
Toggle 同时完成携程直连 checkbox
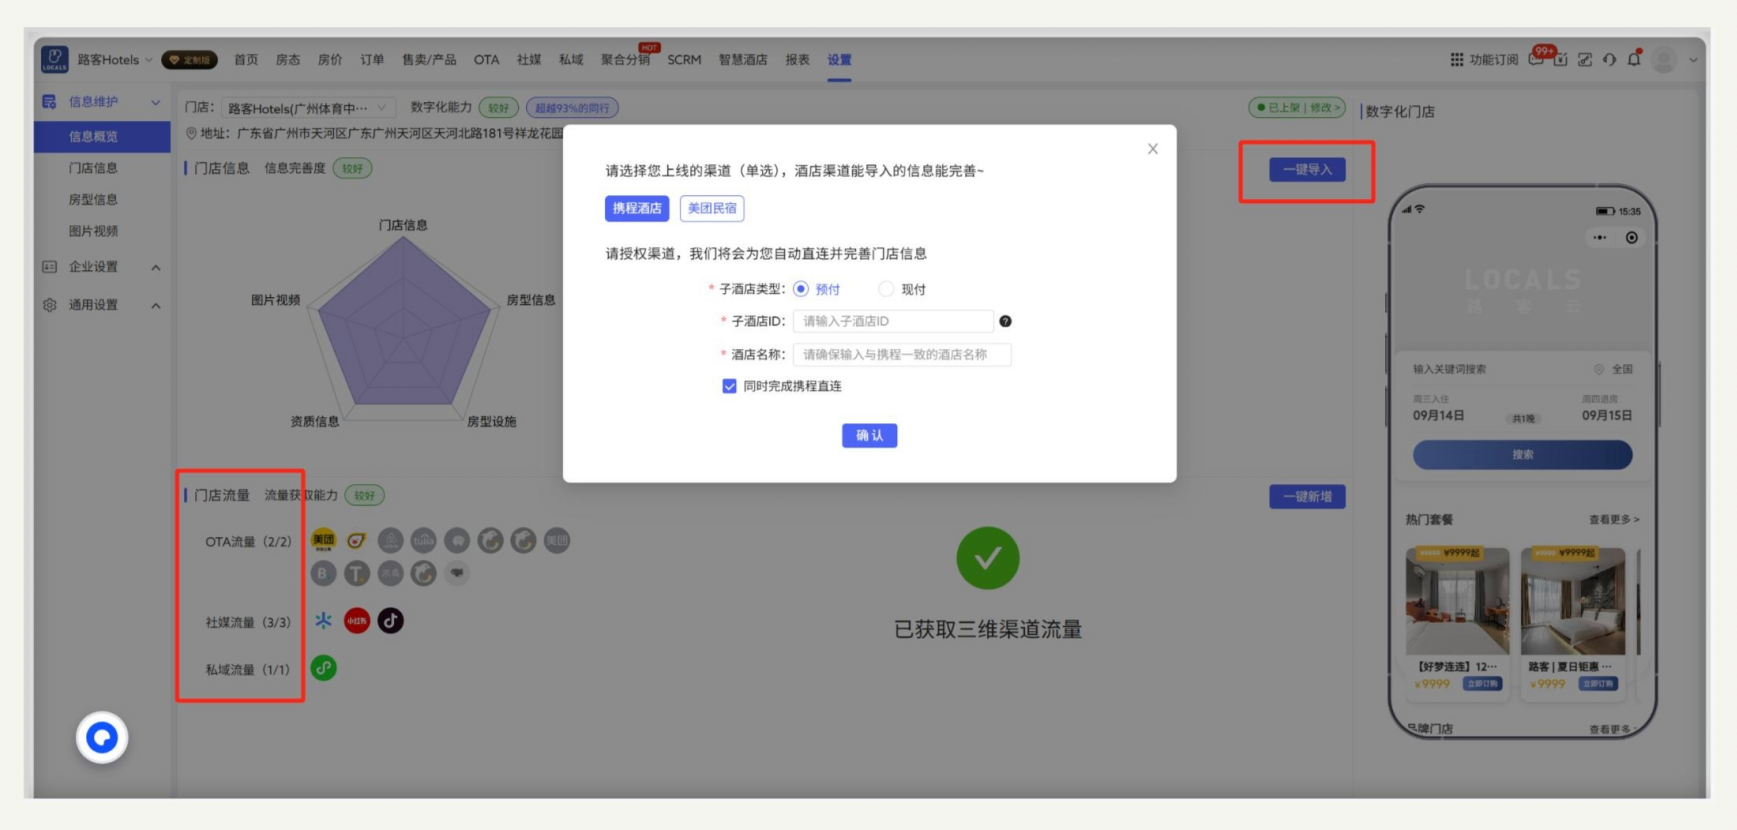[730, 386]
